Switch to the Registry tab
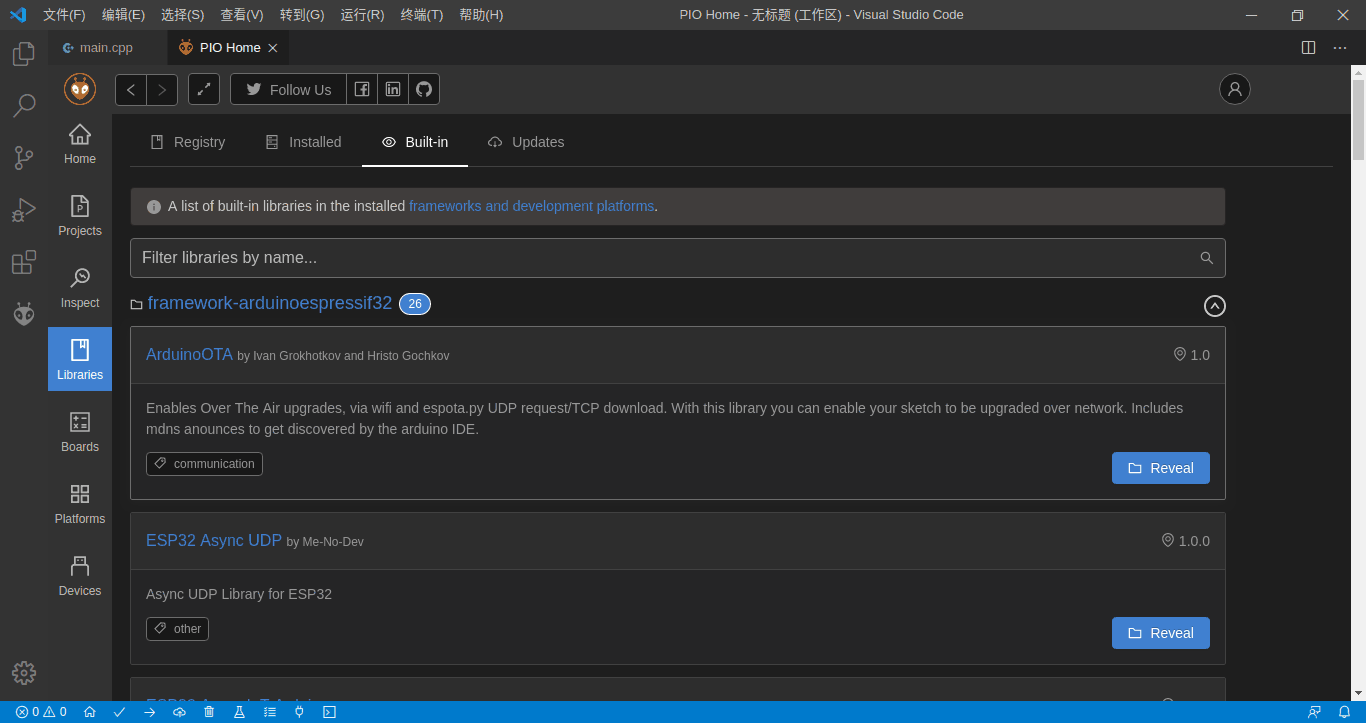The image size is (1366, 723). [188, 142]
